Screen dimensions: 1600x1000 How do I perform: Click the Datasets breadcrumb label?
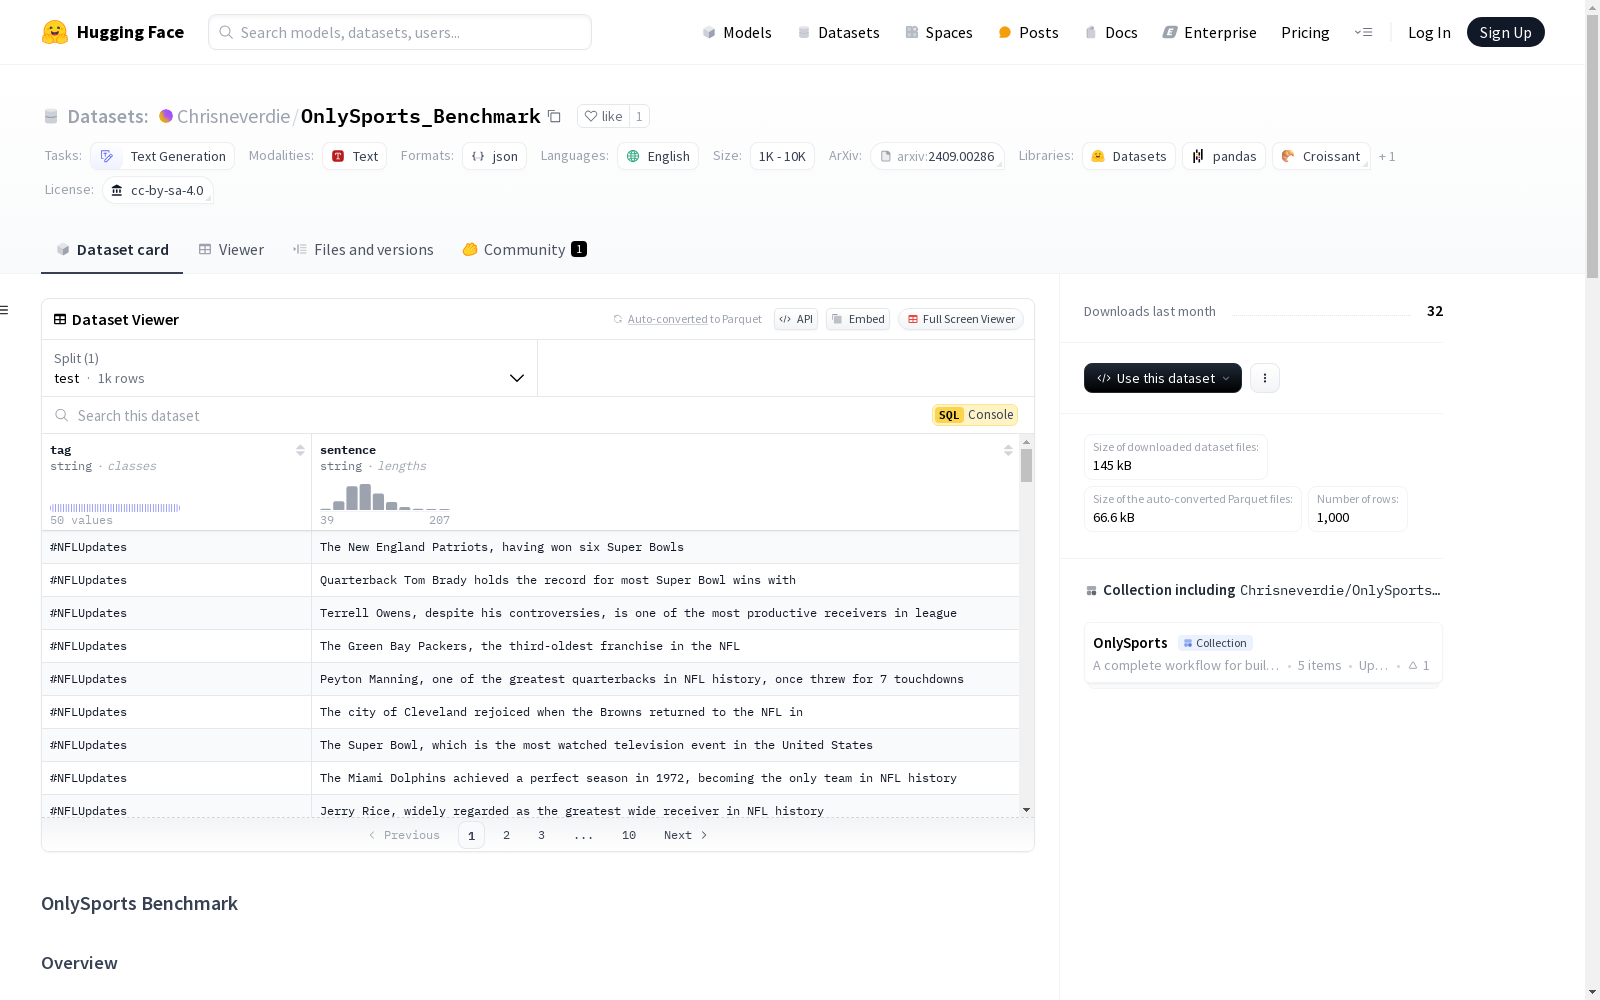107,116
